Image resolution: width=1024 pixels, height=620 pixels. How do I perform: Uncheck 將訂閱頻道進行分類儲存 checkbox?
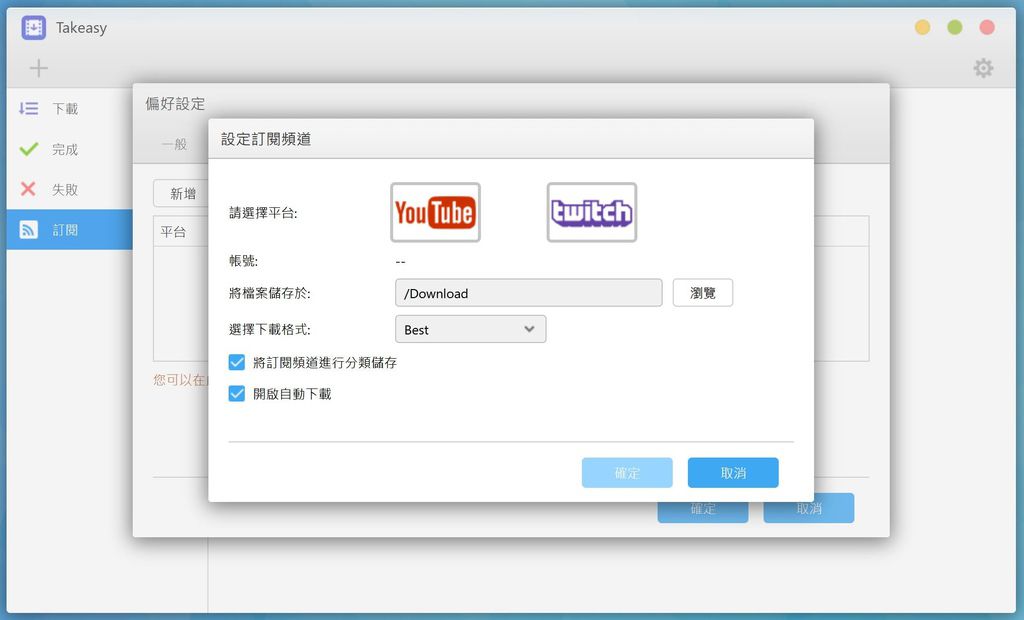[x=236, y=363]
